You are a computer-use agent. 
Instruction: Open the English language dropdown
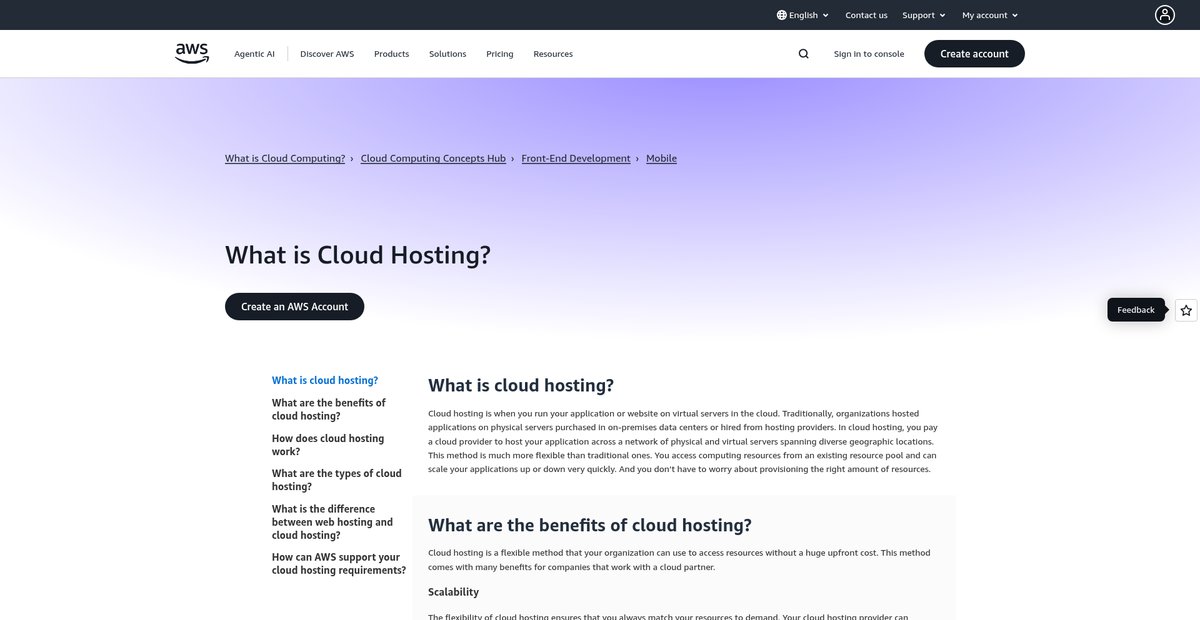pos(803,15)
